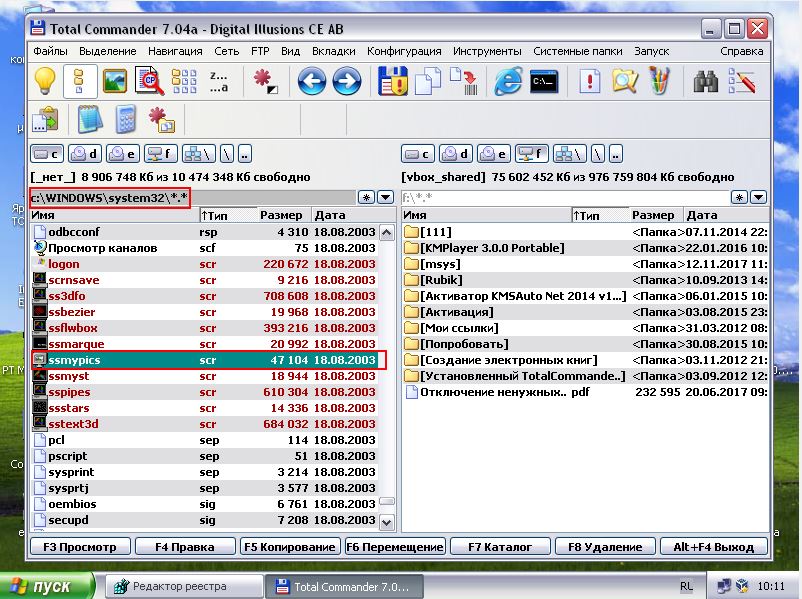Select drive e in the left panel
The height and width of the screenshot is (599, 802).
pyautogui.click(x=122, y=154)
